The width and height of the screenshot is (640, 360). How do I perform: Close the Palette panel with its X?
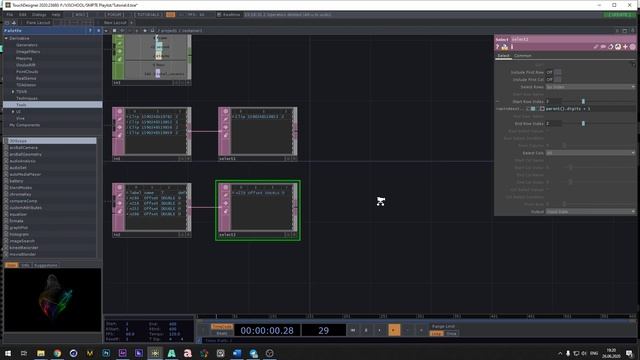(98, 31)
